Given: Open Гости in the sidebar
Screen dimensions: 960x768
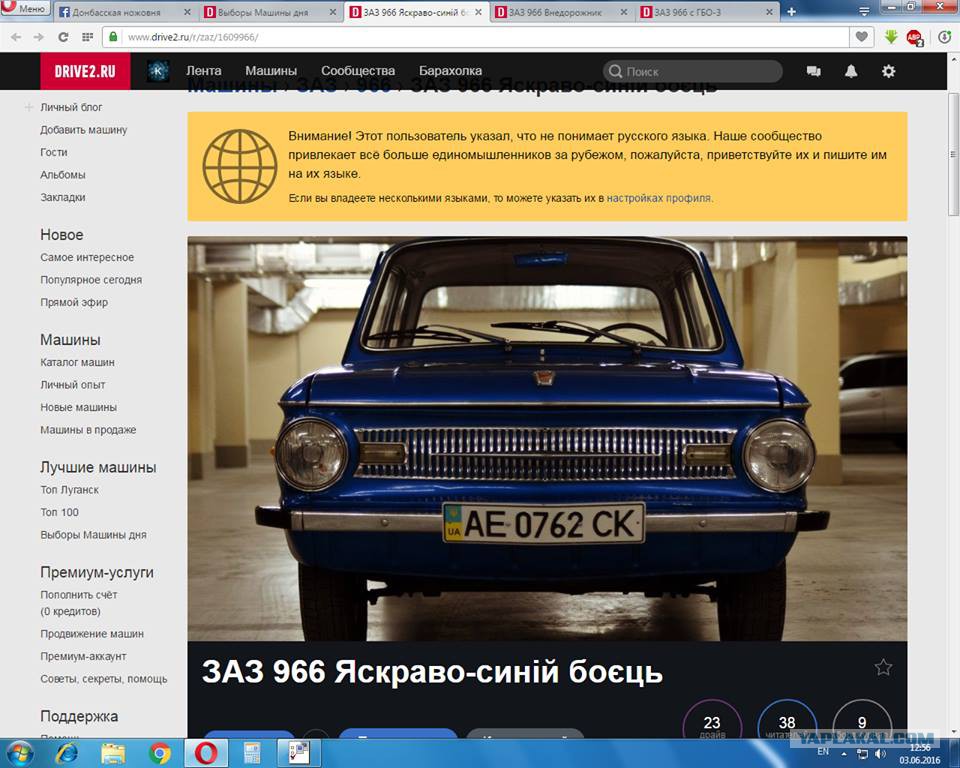Looking at the screenshot, I should point(53,152).
